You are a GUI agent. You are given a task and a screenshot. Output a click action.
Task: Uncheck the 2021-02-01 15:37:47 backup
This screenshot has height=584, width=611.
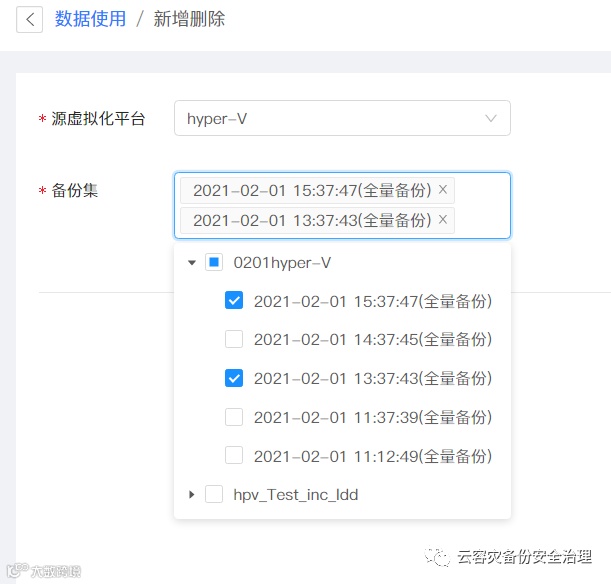[x=234, y=300]
